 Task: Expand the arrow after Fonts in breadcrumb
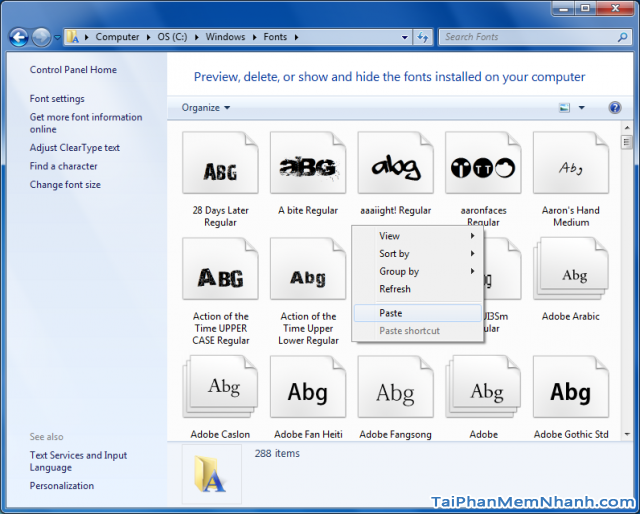click(296, 37)
